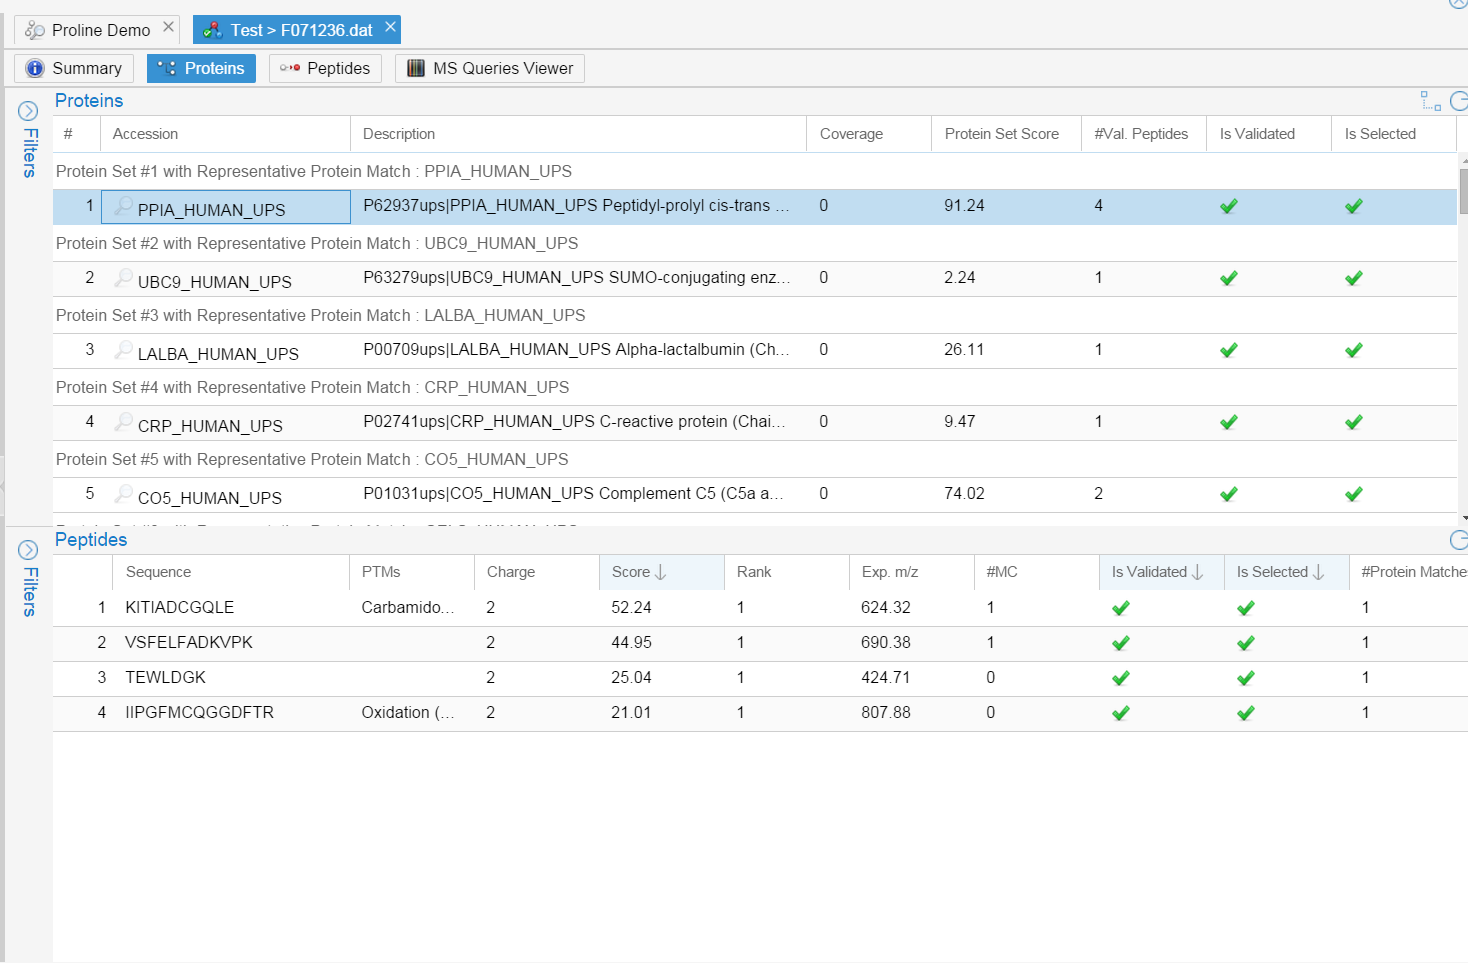Sort peptides by Score column header
1468x963 pixels.
(x=638, y=572)
